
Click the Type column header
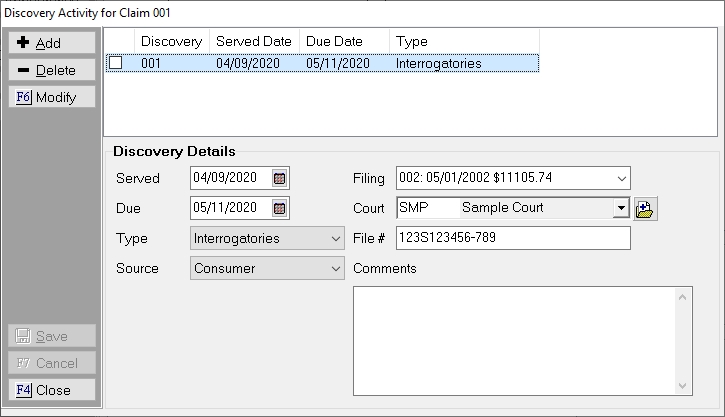point(412,41)
